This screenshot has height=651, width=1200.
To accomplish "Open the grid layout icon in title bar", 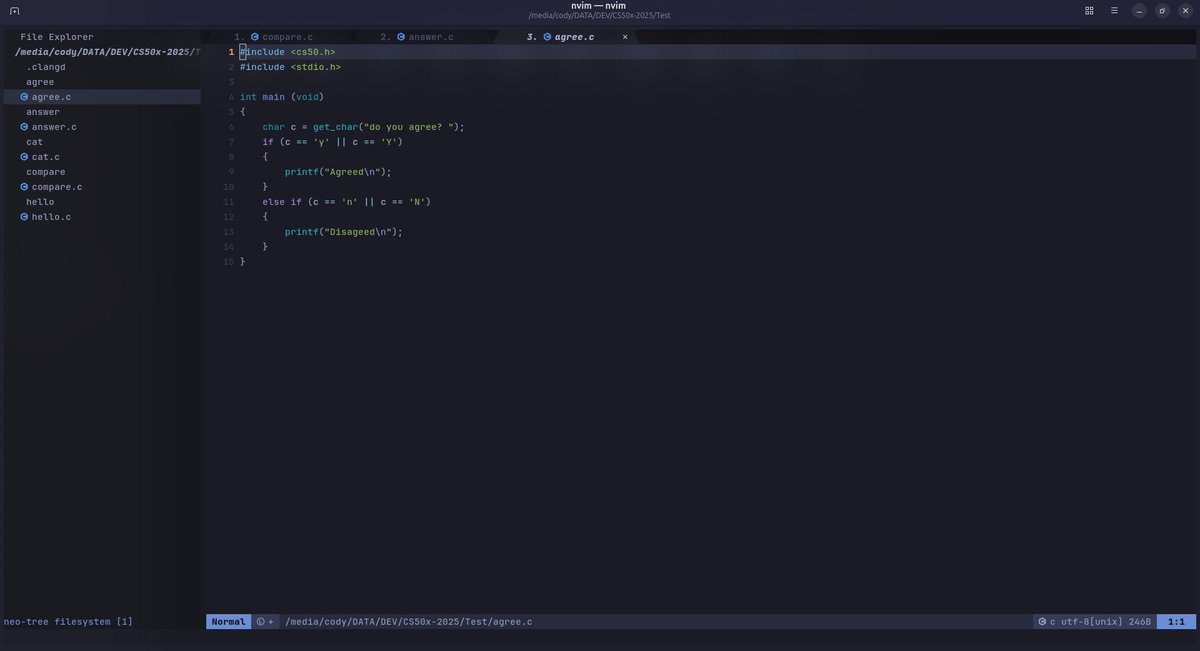I will (x=1089, y=11).
